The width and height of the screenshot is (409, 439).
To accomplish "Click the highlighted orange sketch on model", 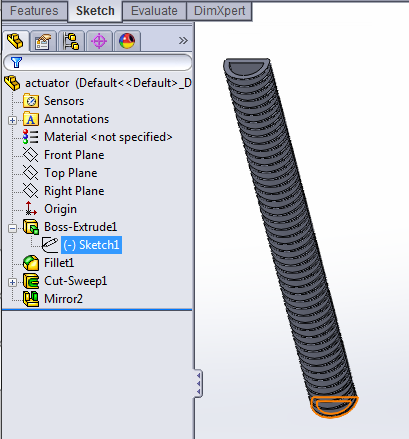I will click(334, 406).
